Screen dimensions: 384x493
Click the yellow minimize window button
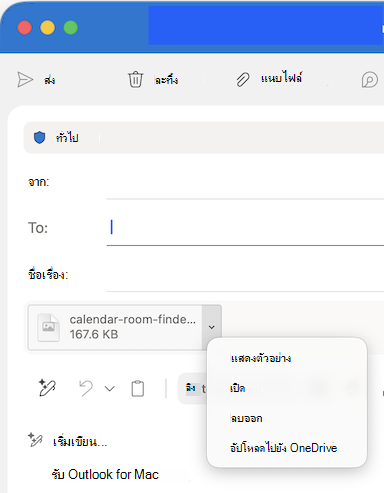(48, 27)
